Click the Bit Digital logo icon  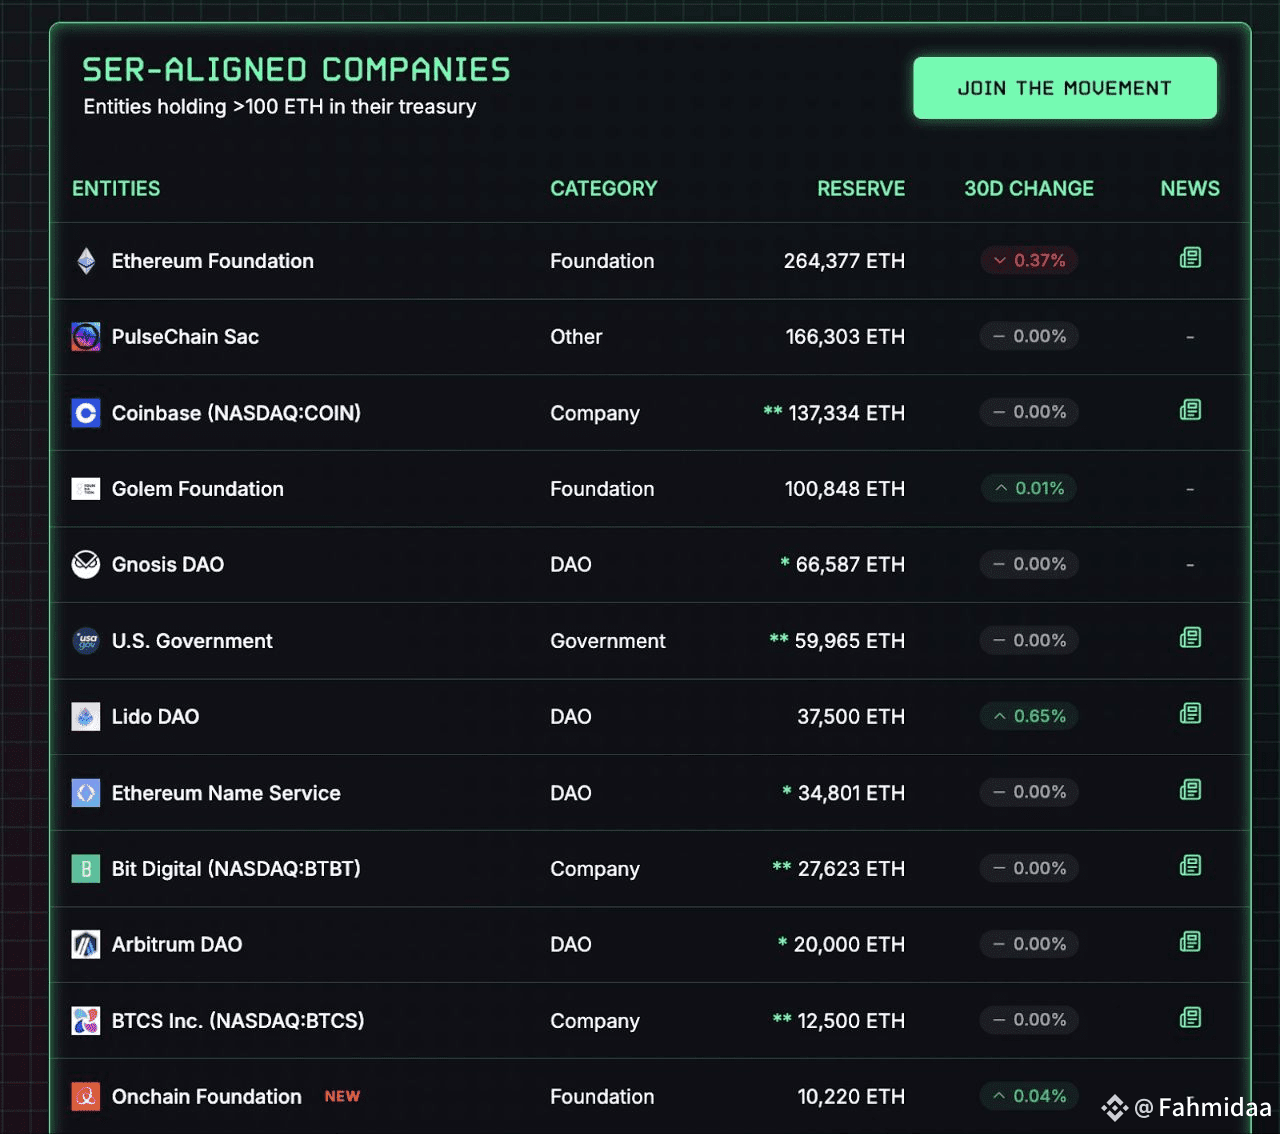point(86,869)
